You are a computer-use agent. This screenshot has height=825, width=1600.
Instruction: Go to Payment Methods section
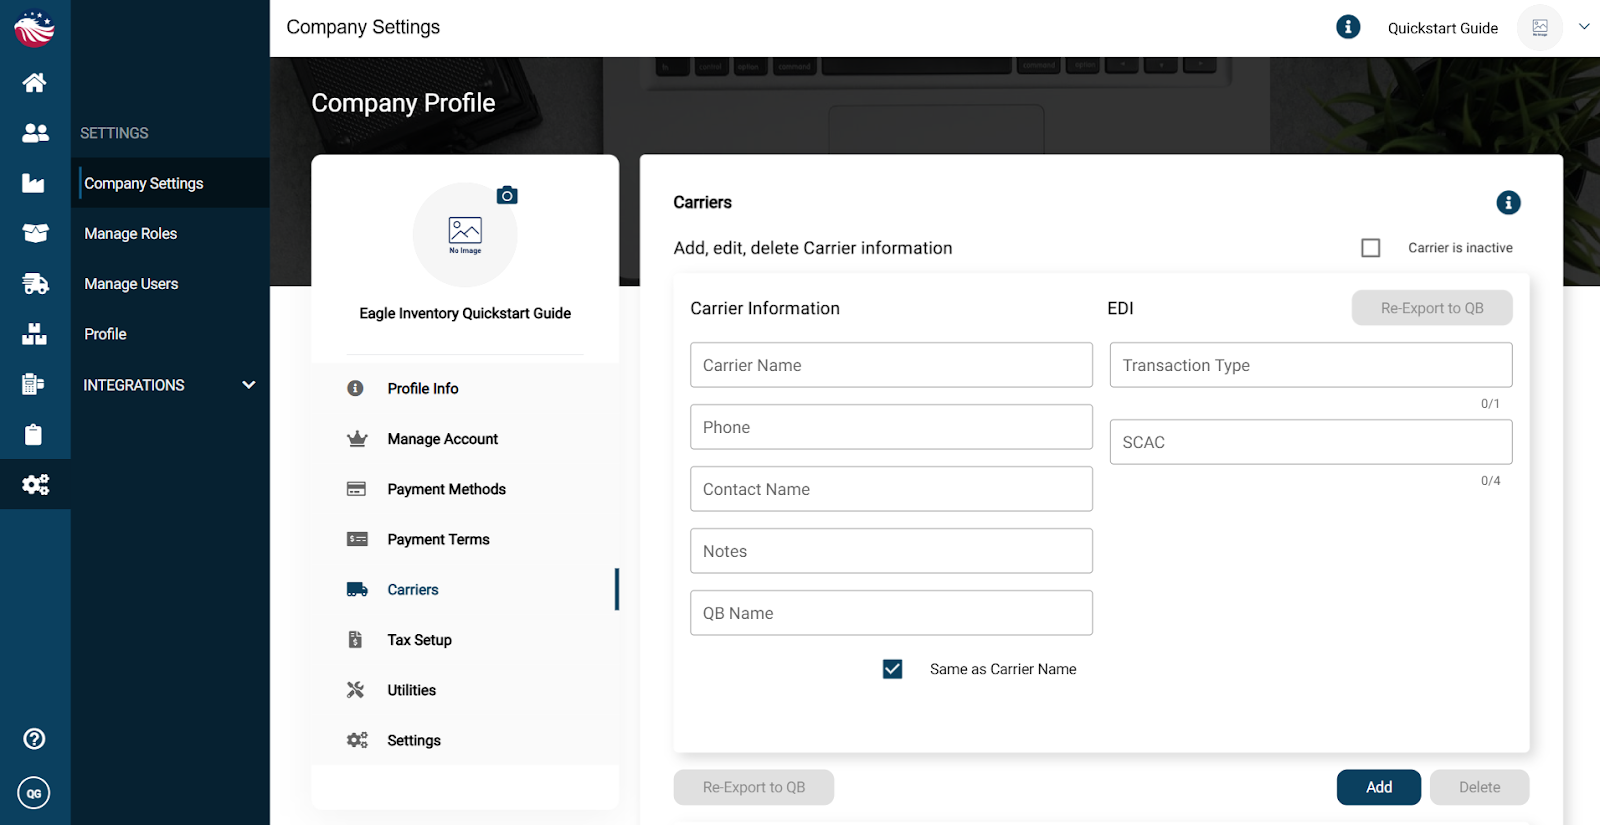[x=446, y=489]
